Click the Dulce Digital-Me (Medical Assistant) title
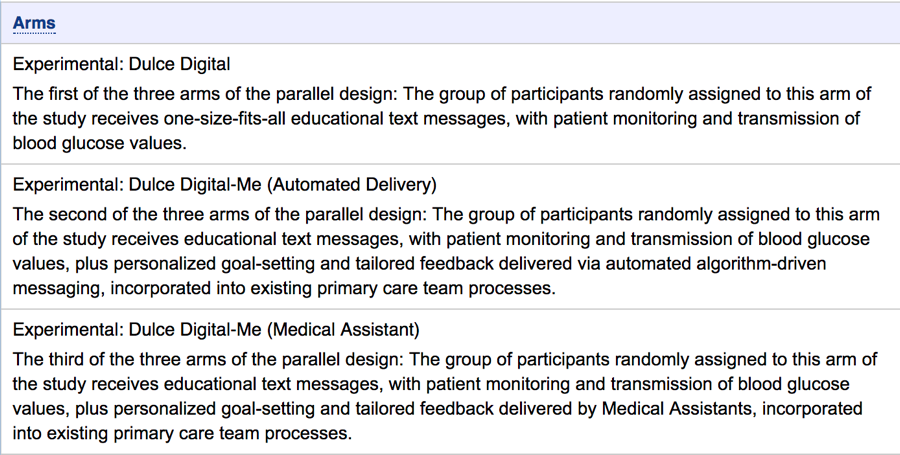The image size is (900, 455). coord(216,329)
